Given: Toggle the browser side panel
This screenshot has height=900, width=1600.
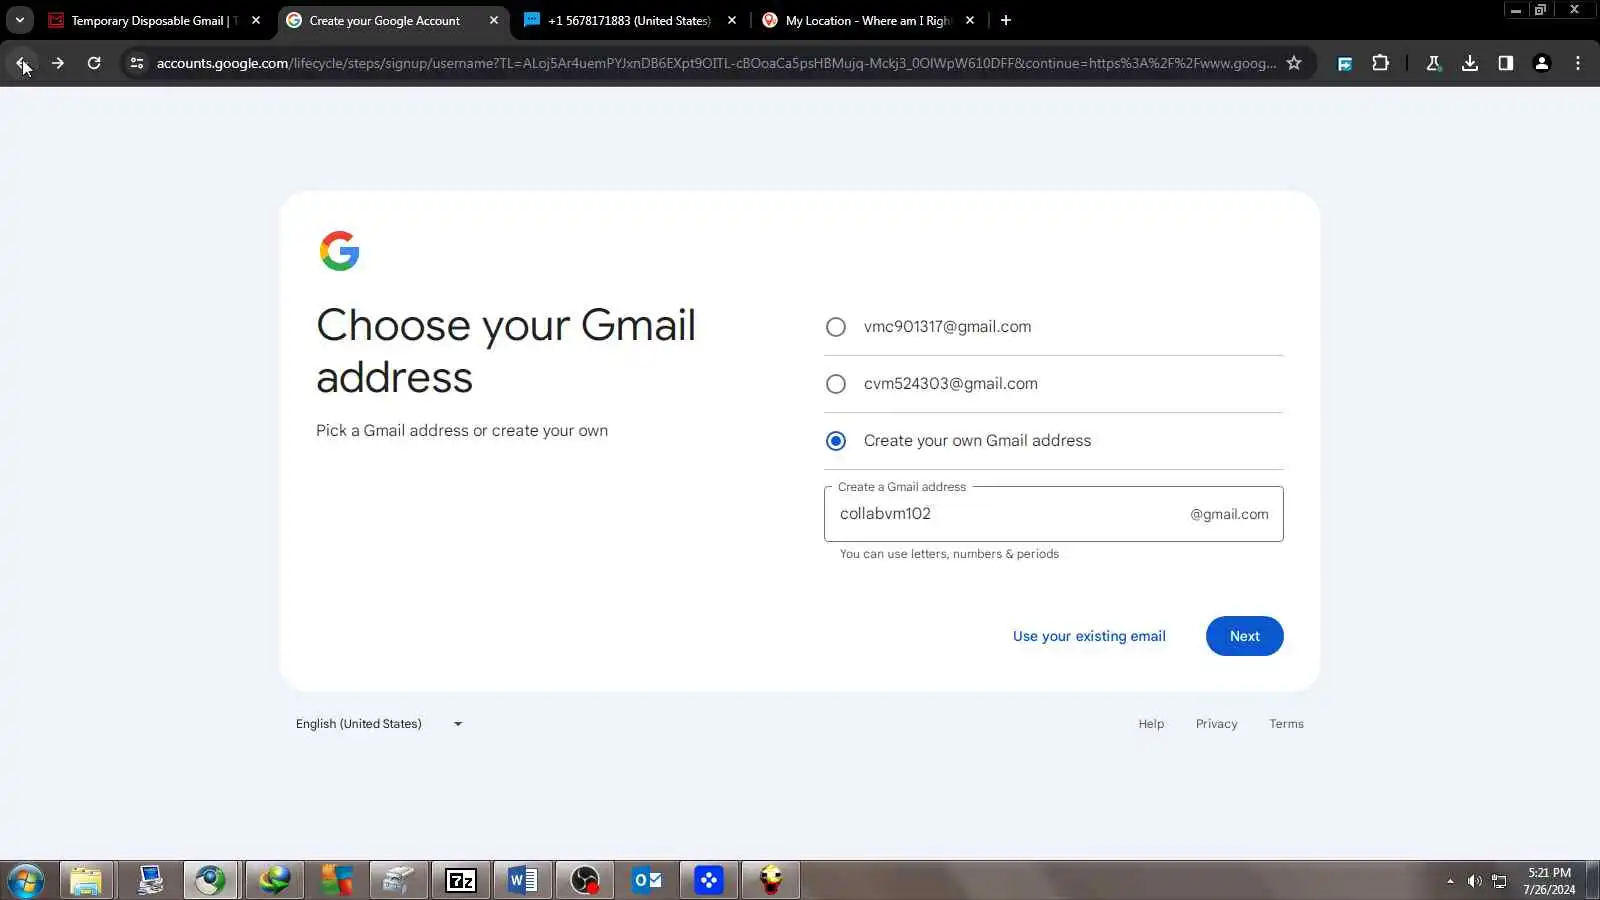Looking at the screenshot, I should click(x=1505, y=63).
